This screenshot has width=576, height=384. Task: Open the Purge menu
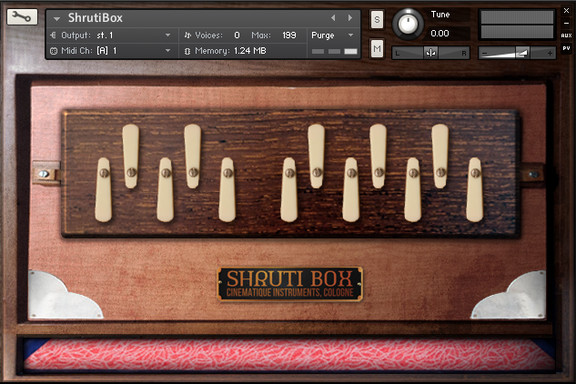333,35
